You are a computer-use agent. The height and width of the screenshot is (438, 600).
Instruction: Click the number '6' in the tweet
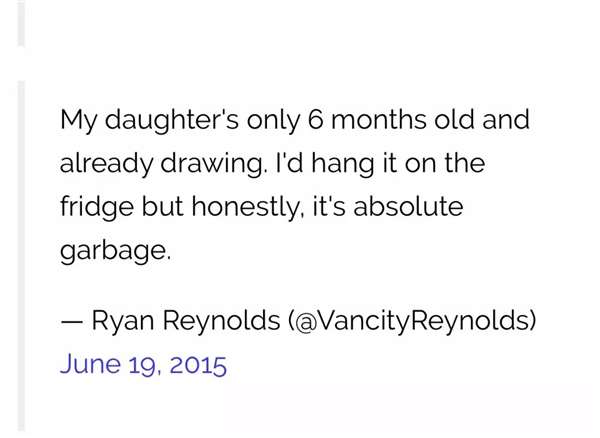point(316,120)
